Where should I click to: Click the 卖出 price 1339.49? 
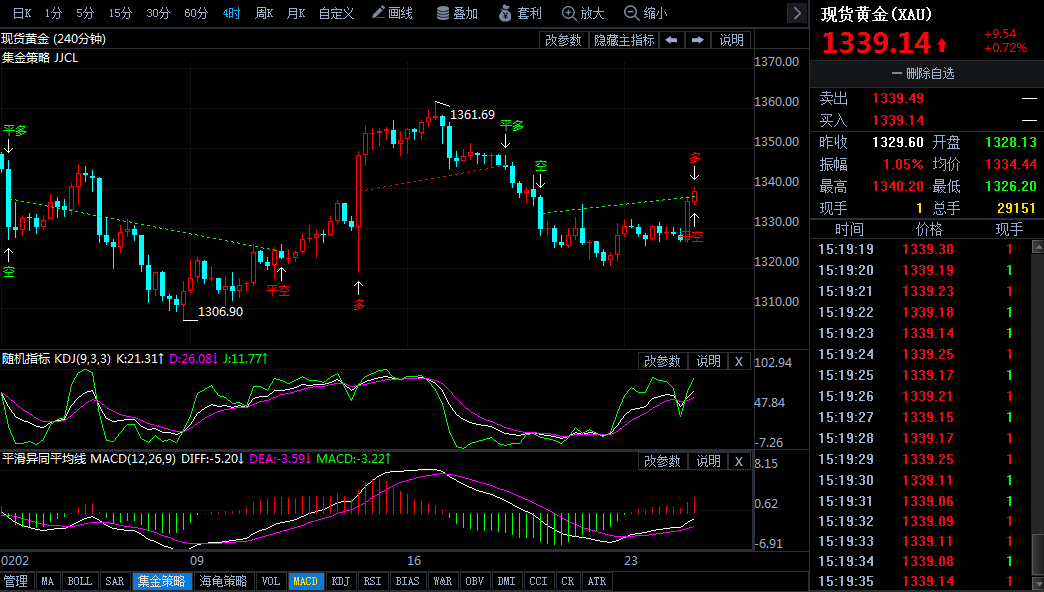tap(898, 99)
